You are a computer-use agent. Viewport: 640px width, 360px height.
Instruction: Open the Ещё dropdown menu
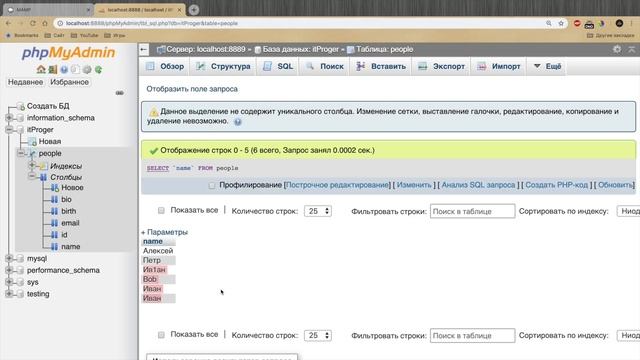tap(547, 66)
